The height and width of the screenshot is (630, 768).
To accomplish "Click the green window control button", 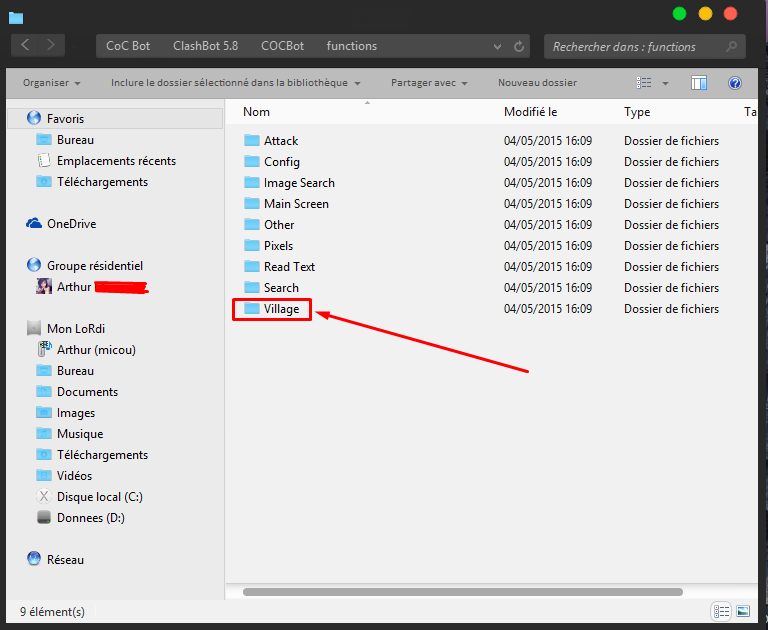I will tap(679, 13).
